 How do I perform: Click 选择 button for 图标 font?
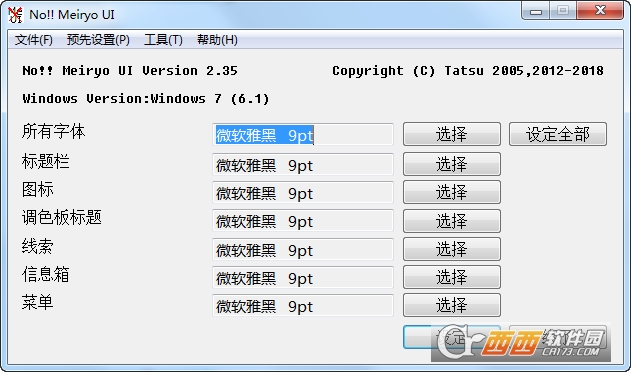coord(452,192)
